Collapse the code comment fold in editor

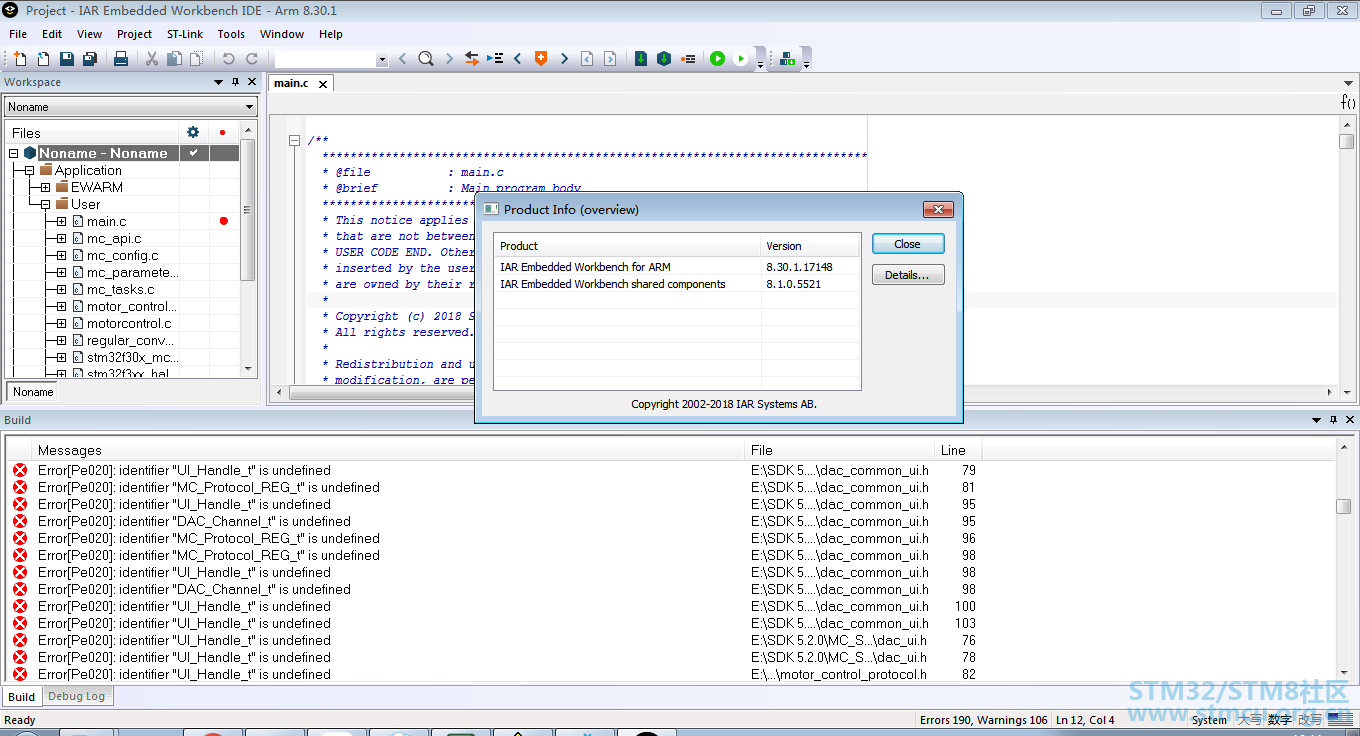point(295,141)
